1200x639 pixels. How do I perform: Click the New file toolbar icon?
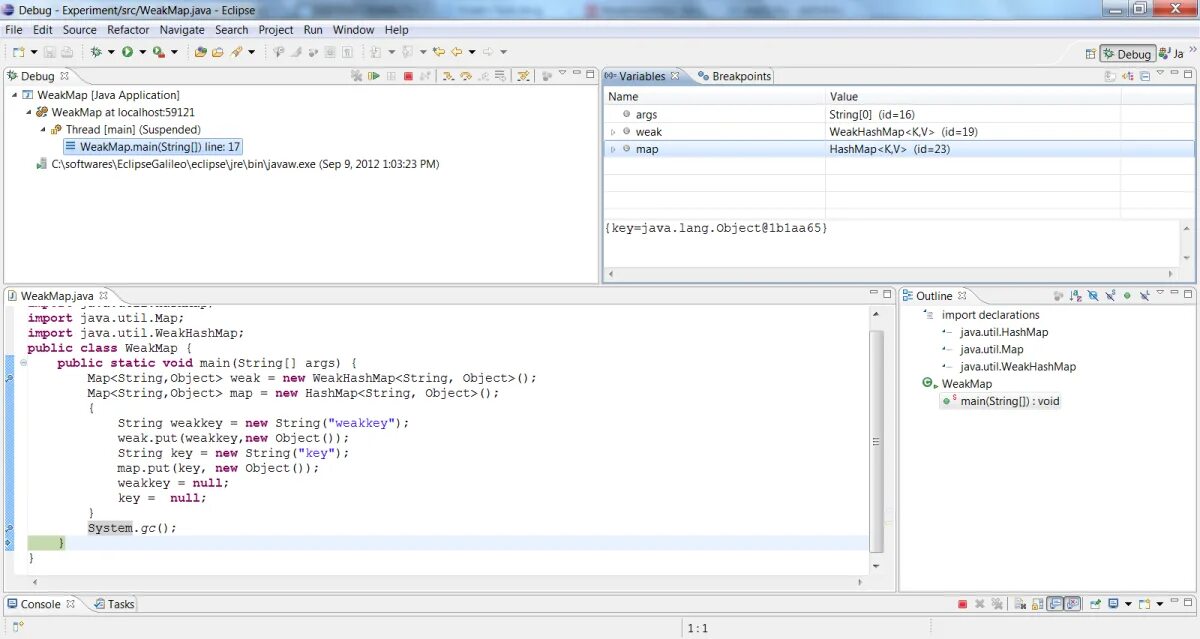[x=18, y=51]
